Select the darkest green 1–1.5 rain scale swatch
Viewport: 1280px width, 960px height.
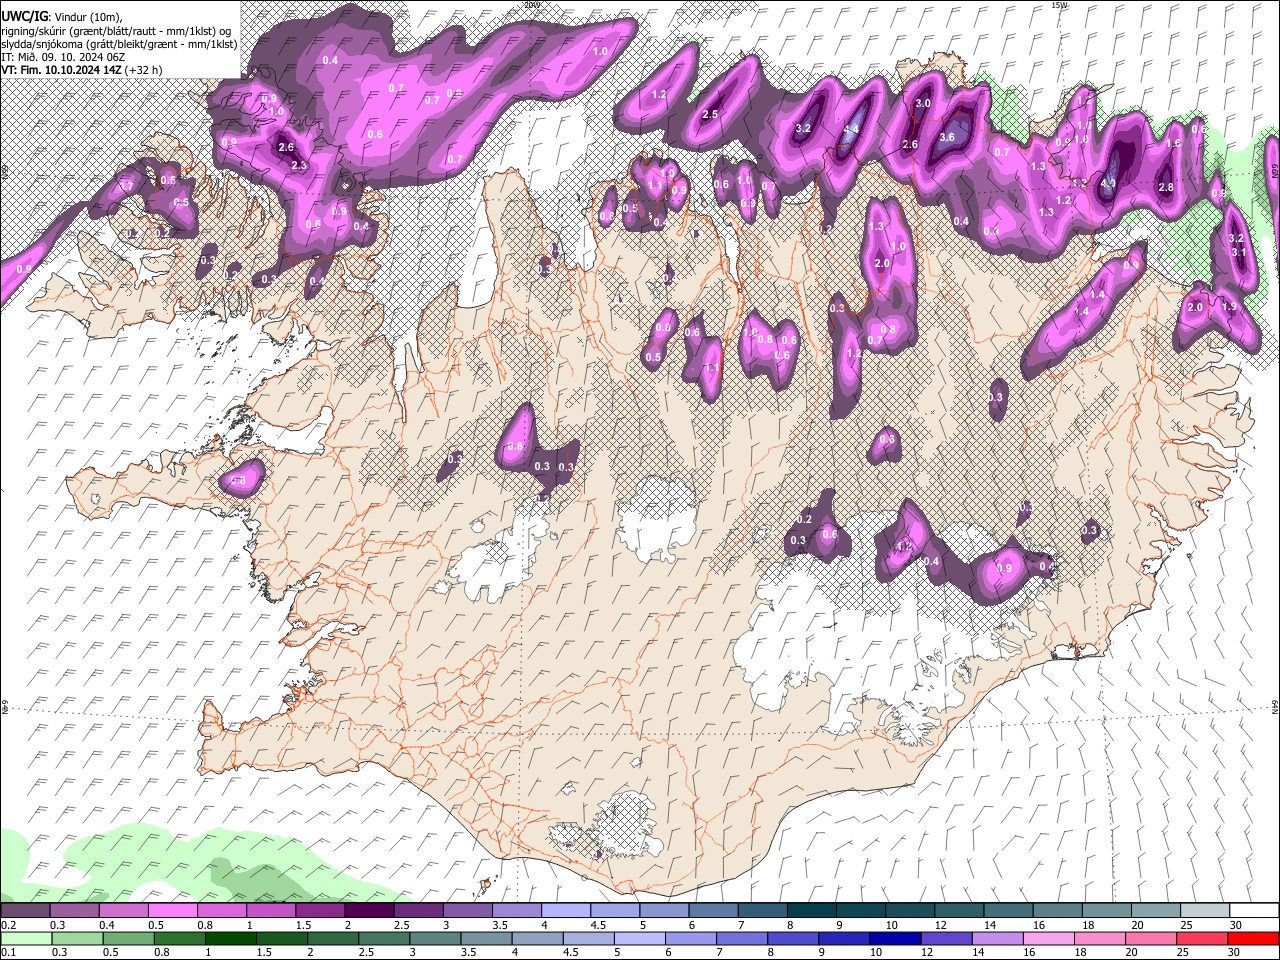(230, 938)
